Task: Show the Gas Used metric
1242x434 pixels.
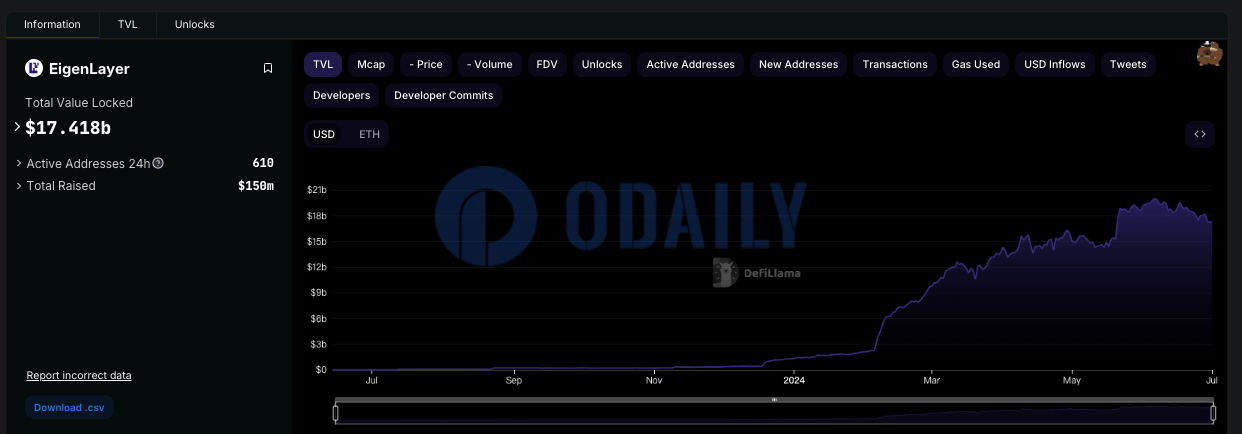Action: pos(976,64)
